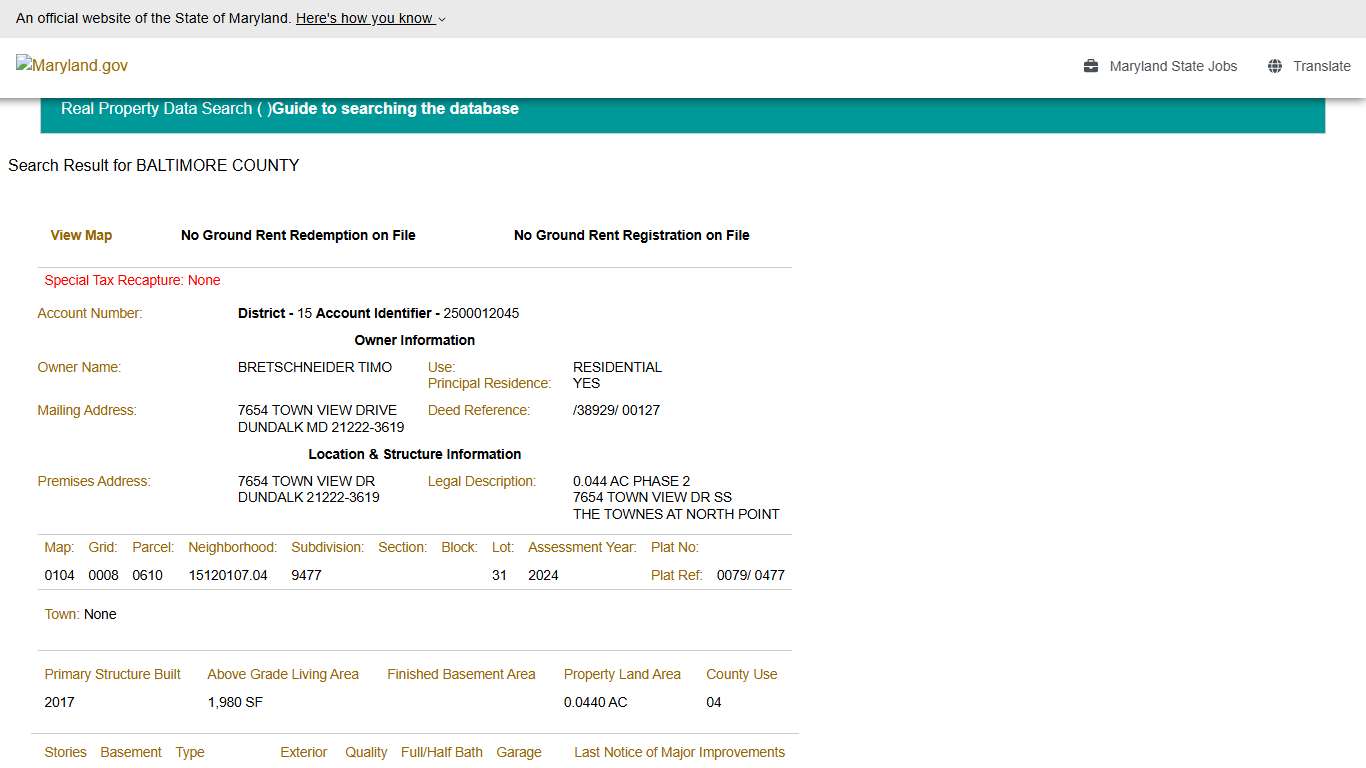Click the Account Number label
This screenshot has width=1366, height=768.
pyautogui.click(x=89, y=313)
